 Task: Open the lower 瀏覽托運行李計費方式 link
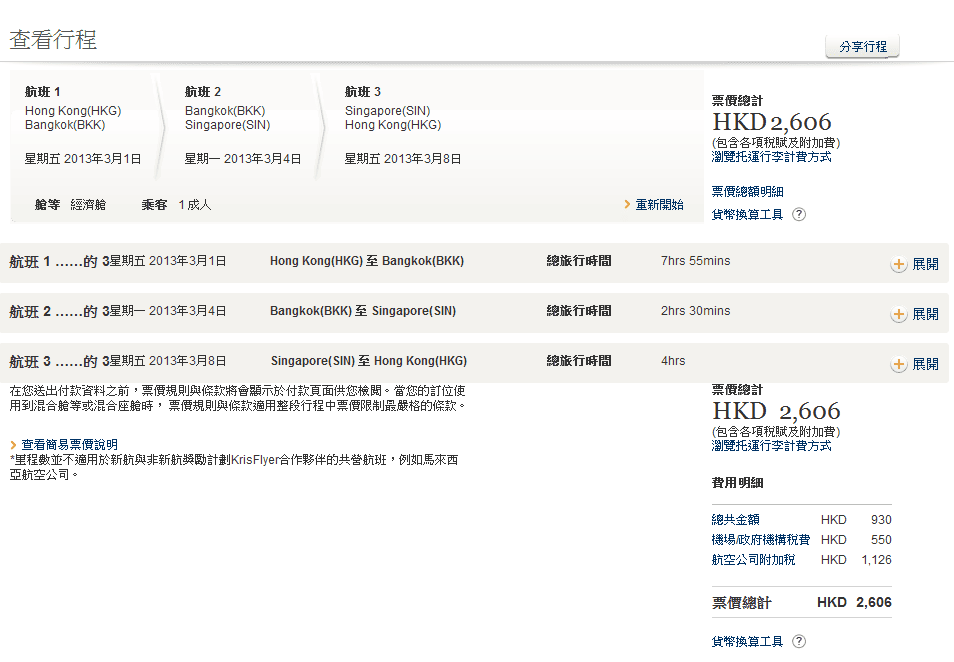pos(771,446)
